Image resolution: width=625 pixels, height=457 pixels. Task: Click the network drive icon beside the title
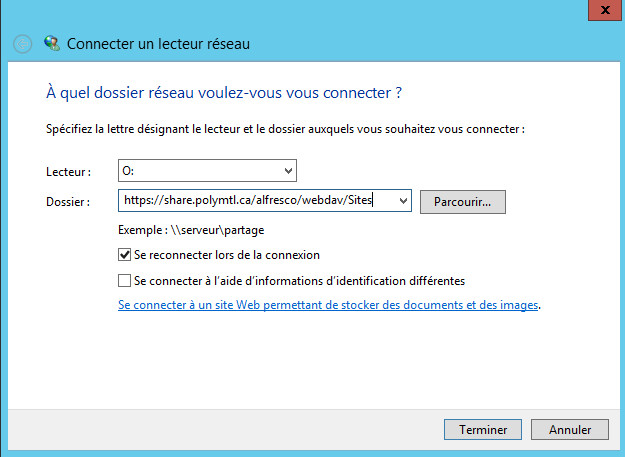tap(52, 43)
